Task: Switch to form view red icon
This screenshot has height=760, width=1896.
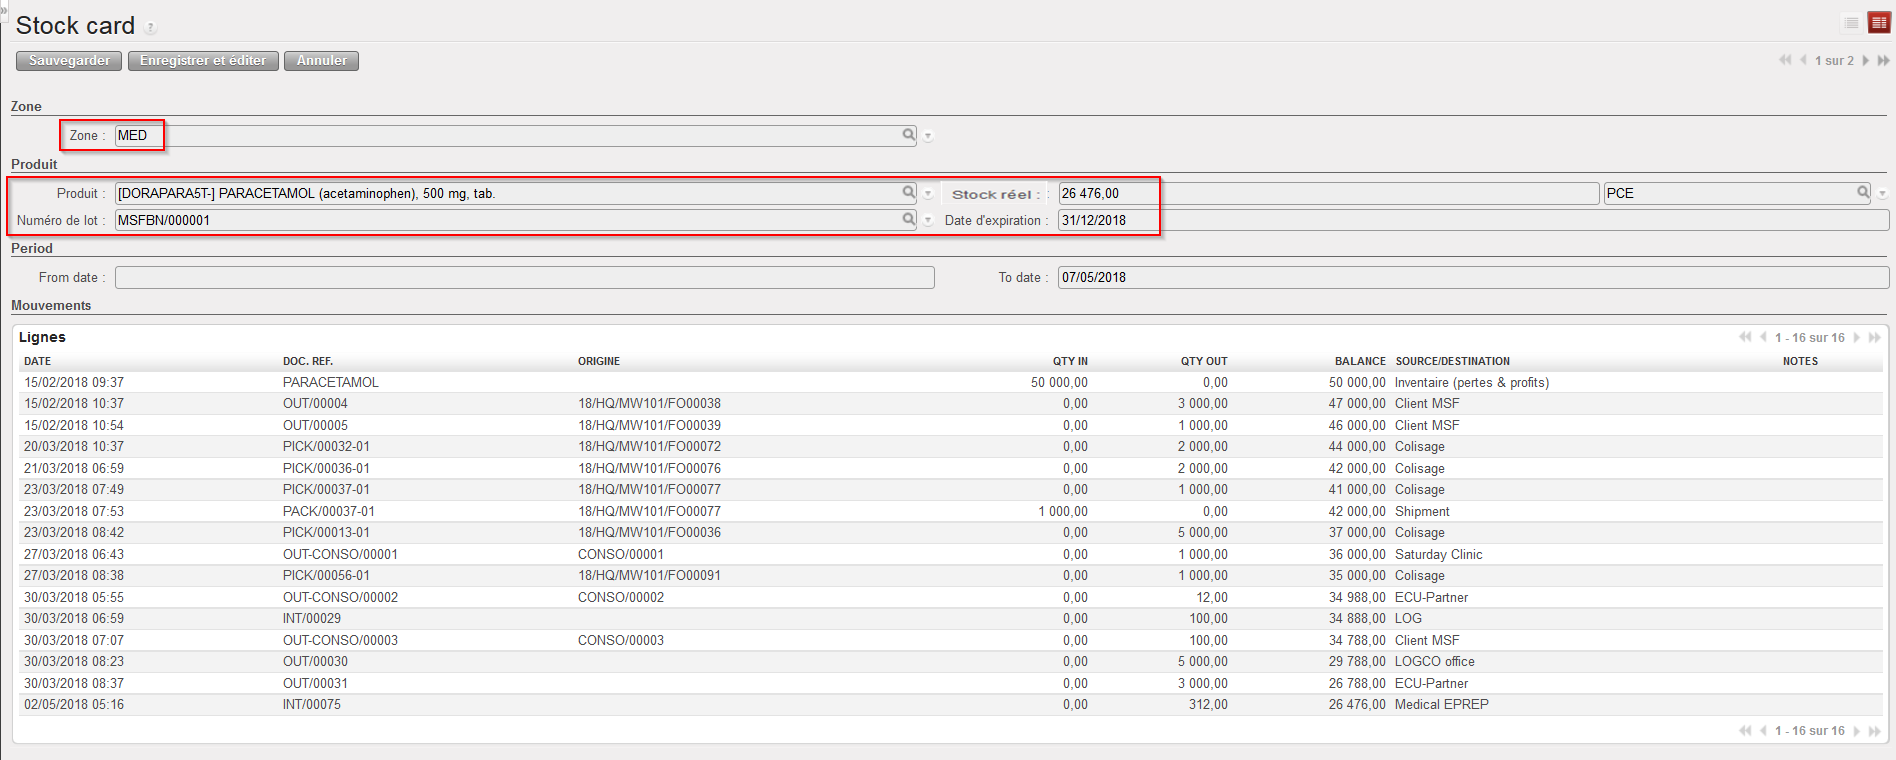Action: pyautogui.click(x=1879, y=23)
